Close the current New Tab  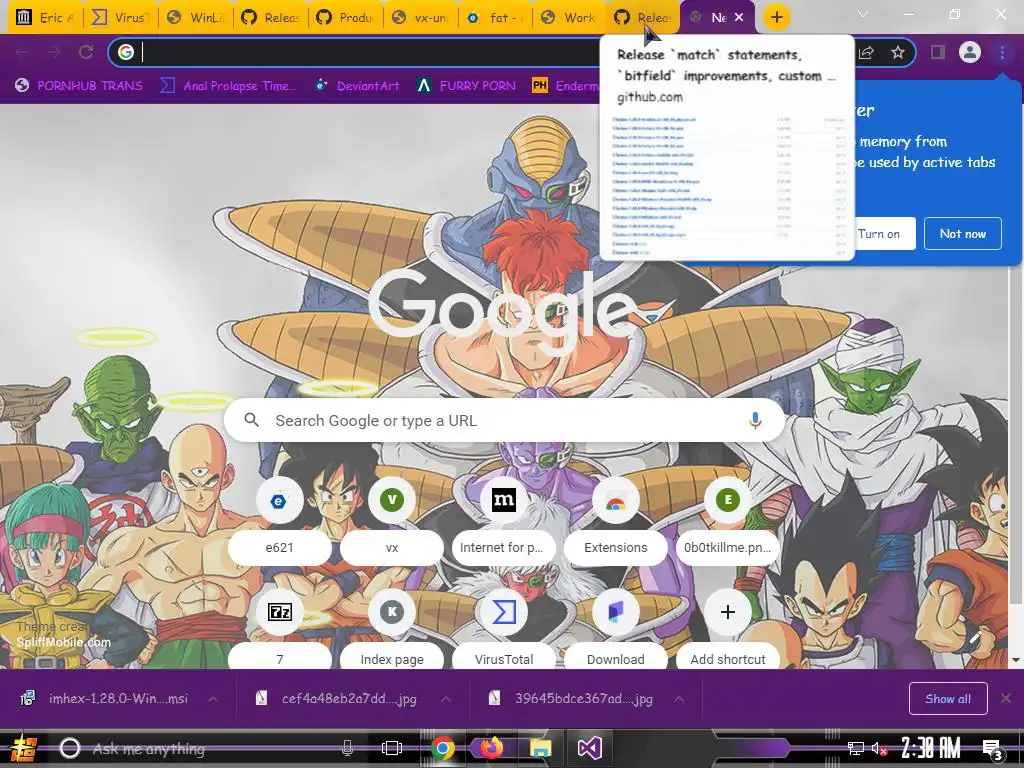point(739,18)
